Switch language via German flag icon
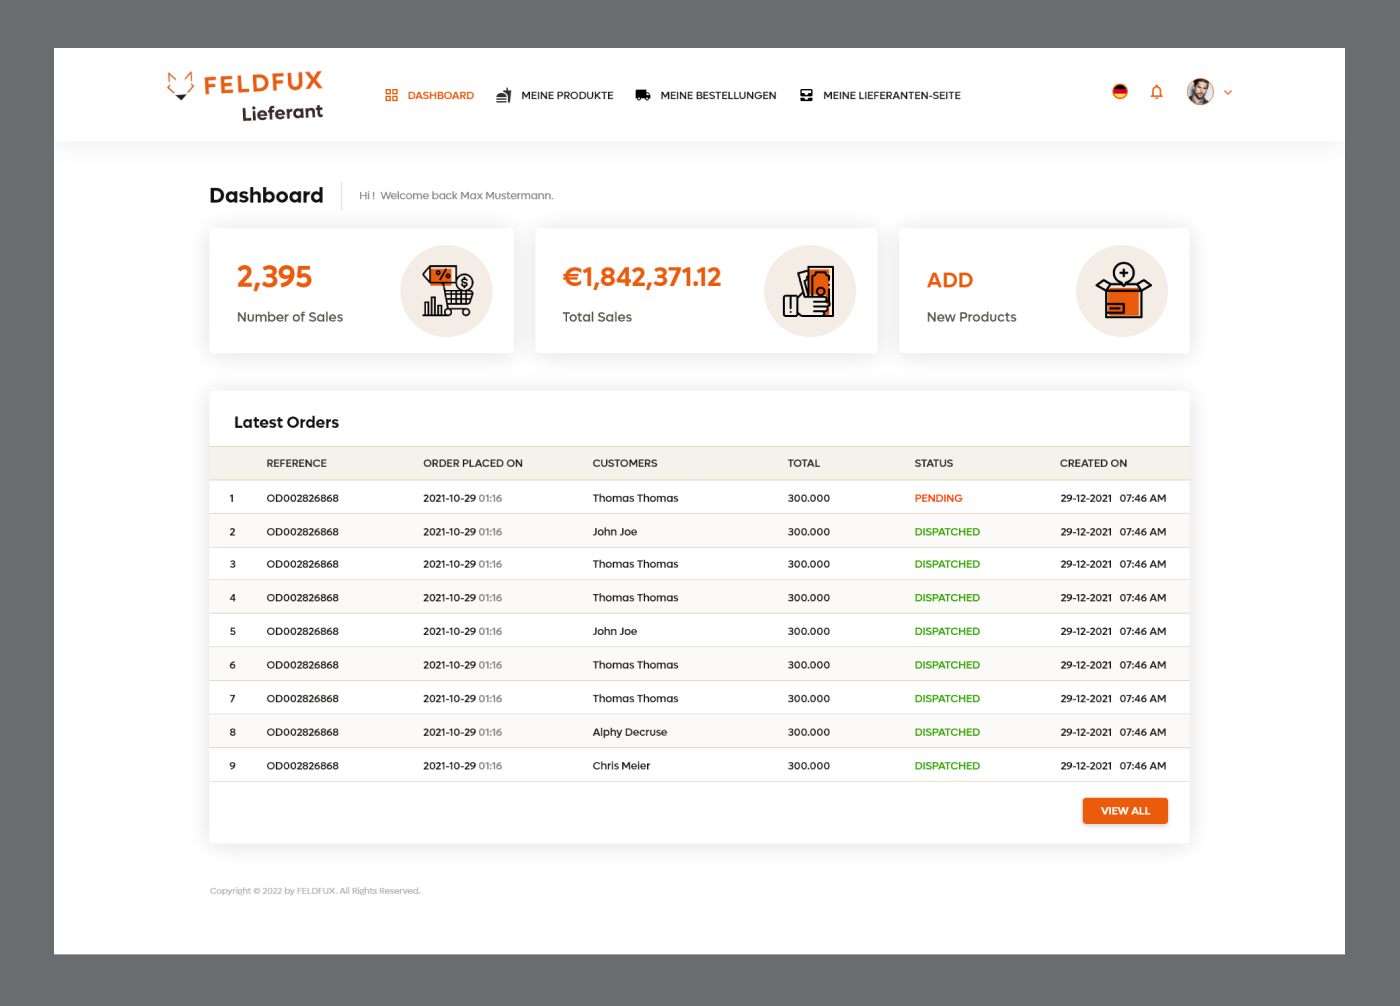 (1120, 92)
